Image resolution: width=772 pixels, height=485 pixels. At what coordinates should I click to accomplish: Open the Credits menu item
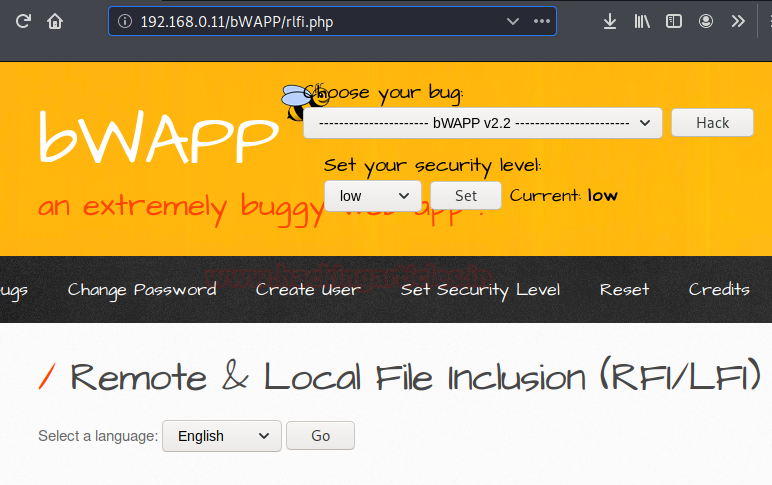719,289
